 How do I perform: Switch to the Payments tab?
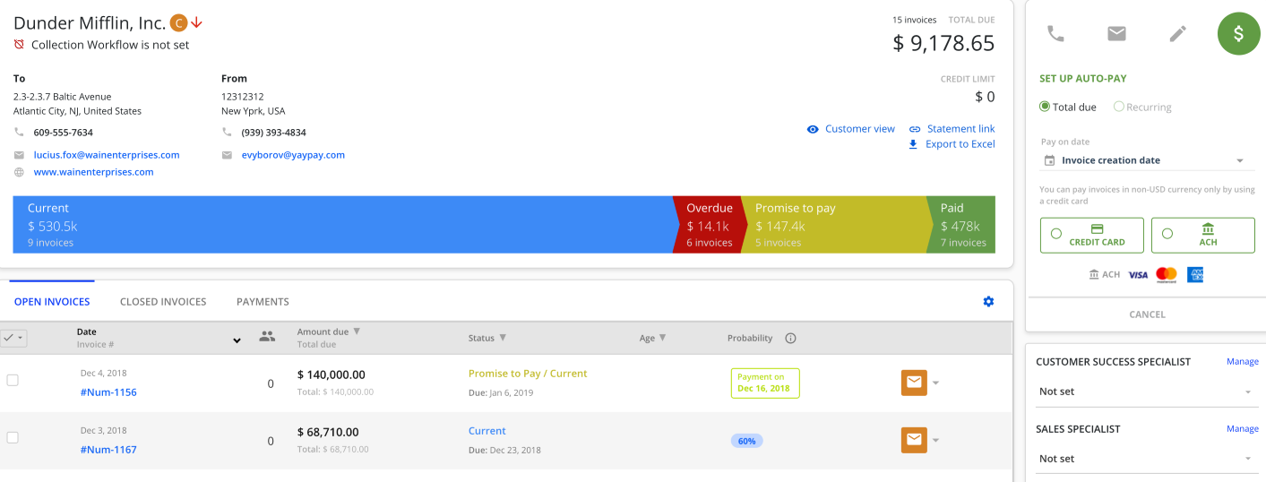[x=262, y=301]
